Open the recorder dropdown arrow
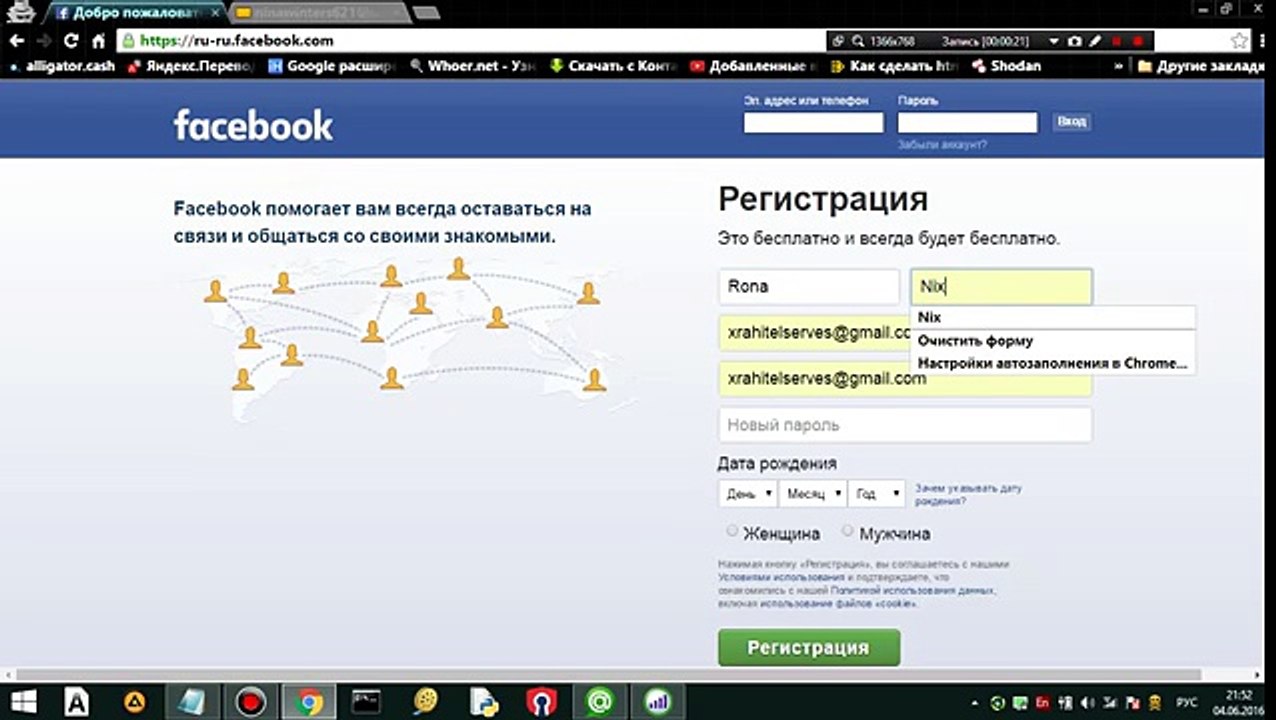Viewport: 1276px width, 720px height. 1054,41
